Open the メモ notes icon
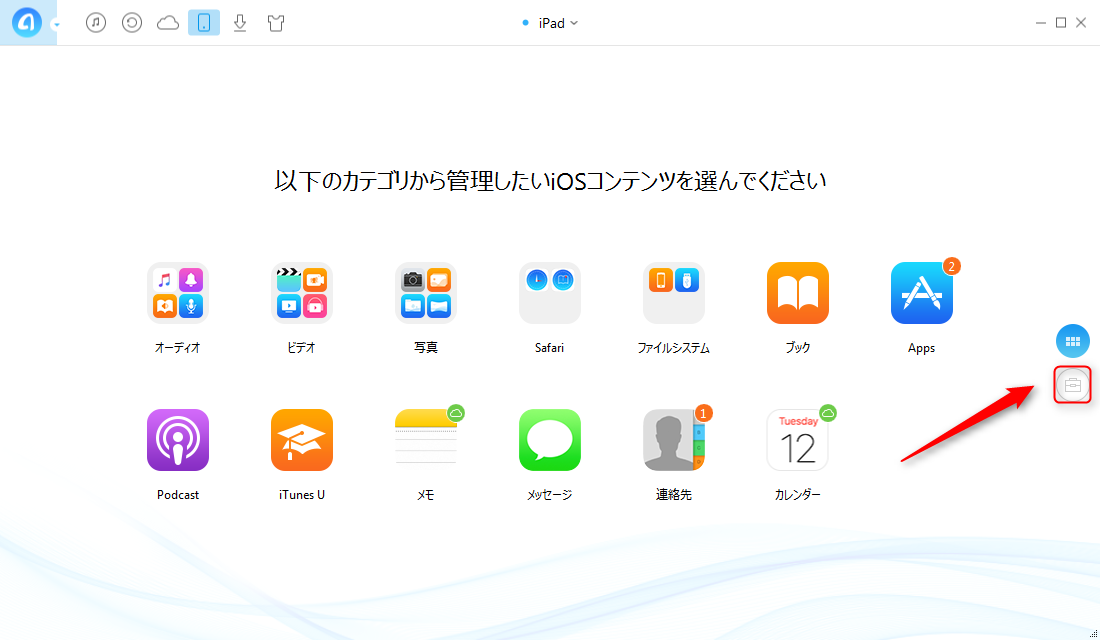Screen dimensions: 1100x640 coord(426,440)
